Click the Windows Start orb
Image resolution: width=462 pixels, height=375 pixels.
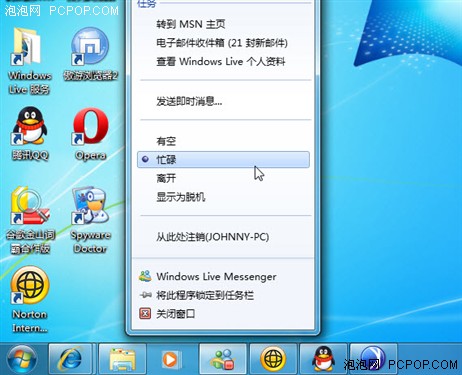(22, 360)
